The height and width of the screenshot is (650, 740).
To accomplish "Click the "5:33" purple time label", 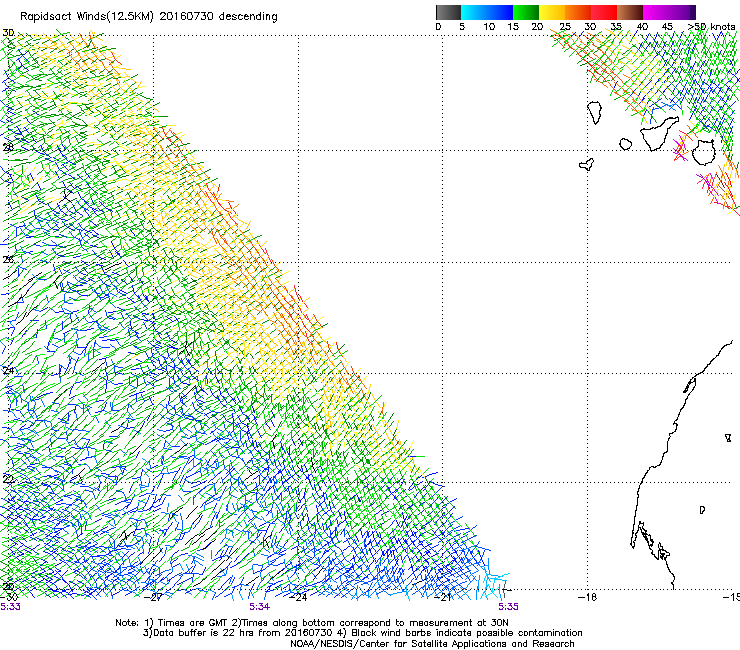I will [x=10, y=607].
